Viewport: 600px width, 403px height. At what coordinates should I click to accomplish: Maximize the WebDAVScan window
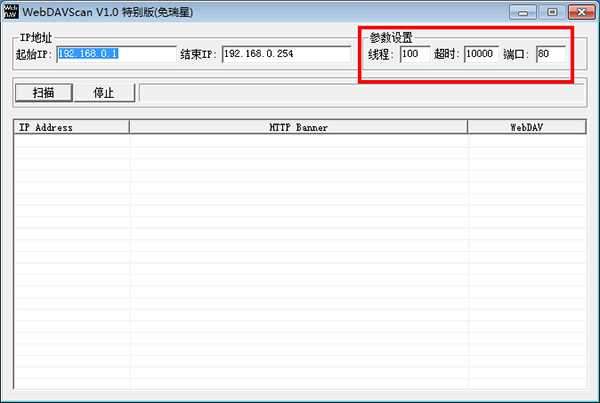coord(551,12)
